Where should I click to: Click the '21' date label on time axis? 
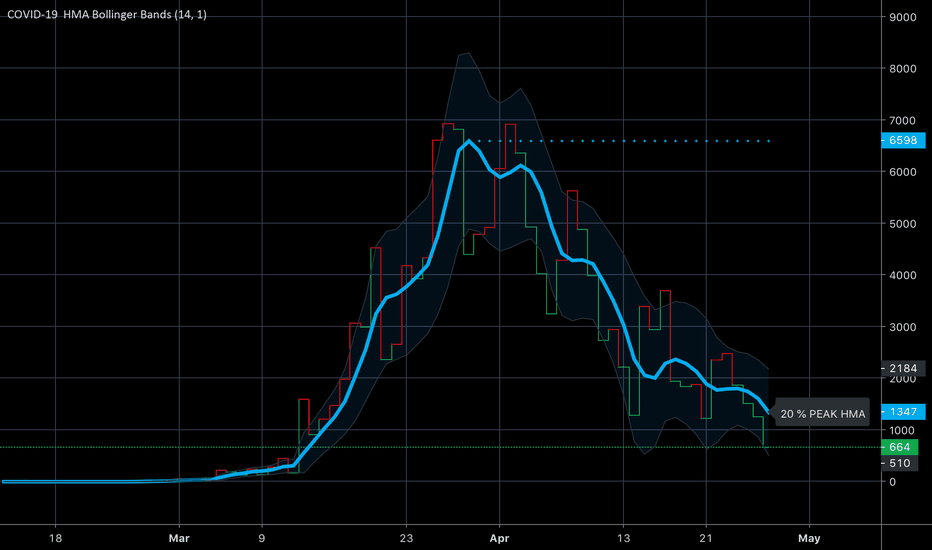(x=706, y=538)
